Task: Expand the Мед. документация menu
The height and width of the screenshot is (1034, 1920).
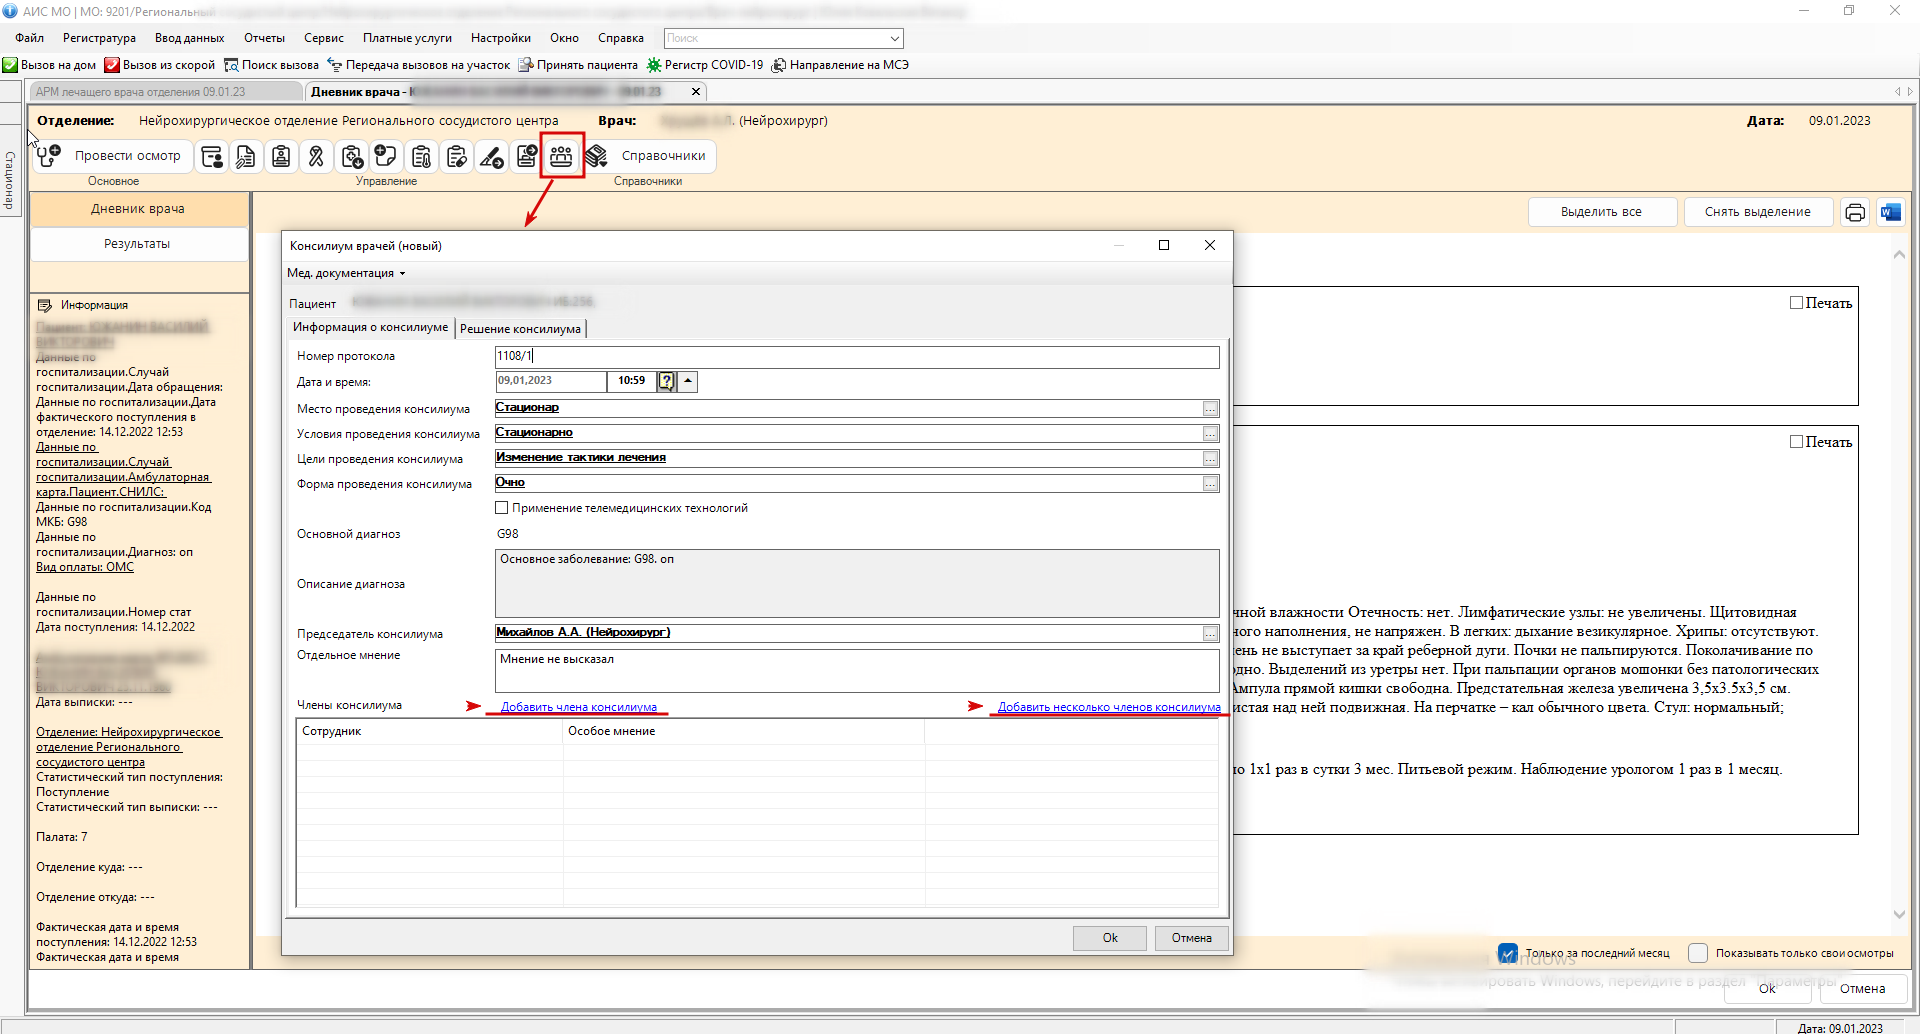Action: (346, 273)
